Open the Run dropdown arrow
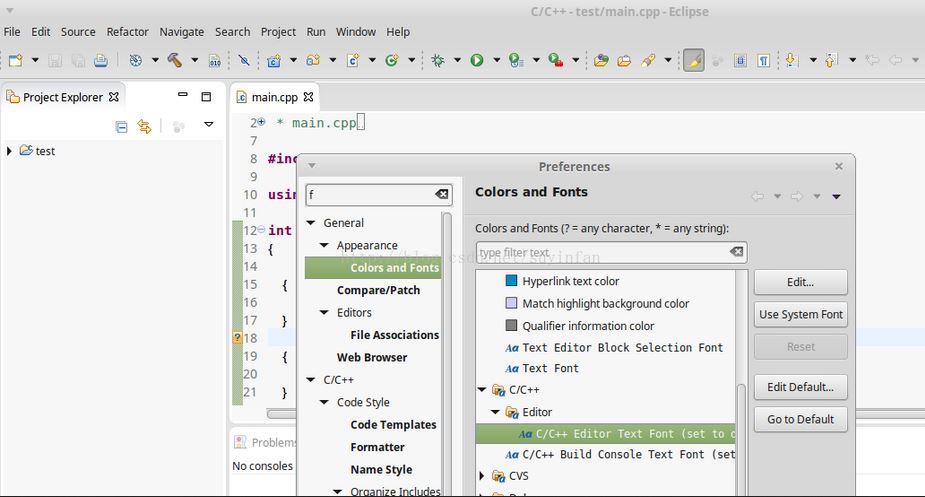 [x=497, y=60]
